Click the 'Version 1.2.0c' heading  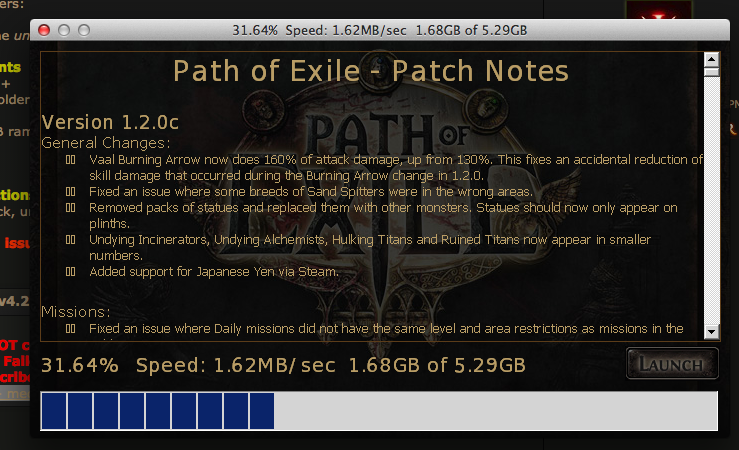point(110,123)
